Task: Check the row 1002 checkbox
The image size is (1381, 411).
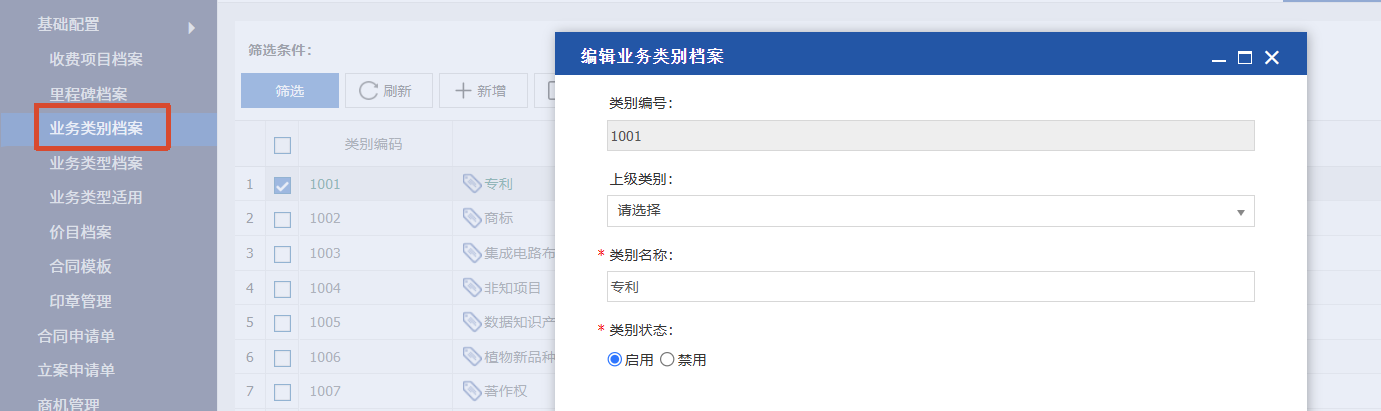Action: click(x=282, y=219)
